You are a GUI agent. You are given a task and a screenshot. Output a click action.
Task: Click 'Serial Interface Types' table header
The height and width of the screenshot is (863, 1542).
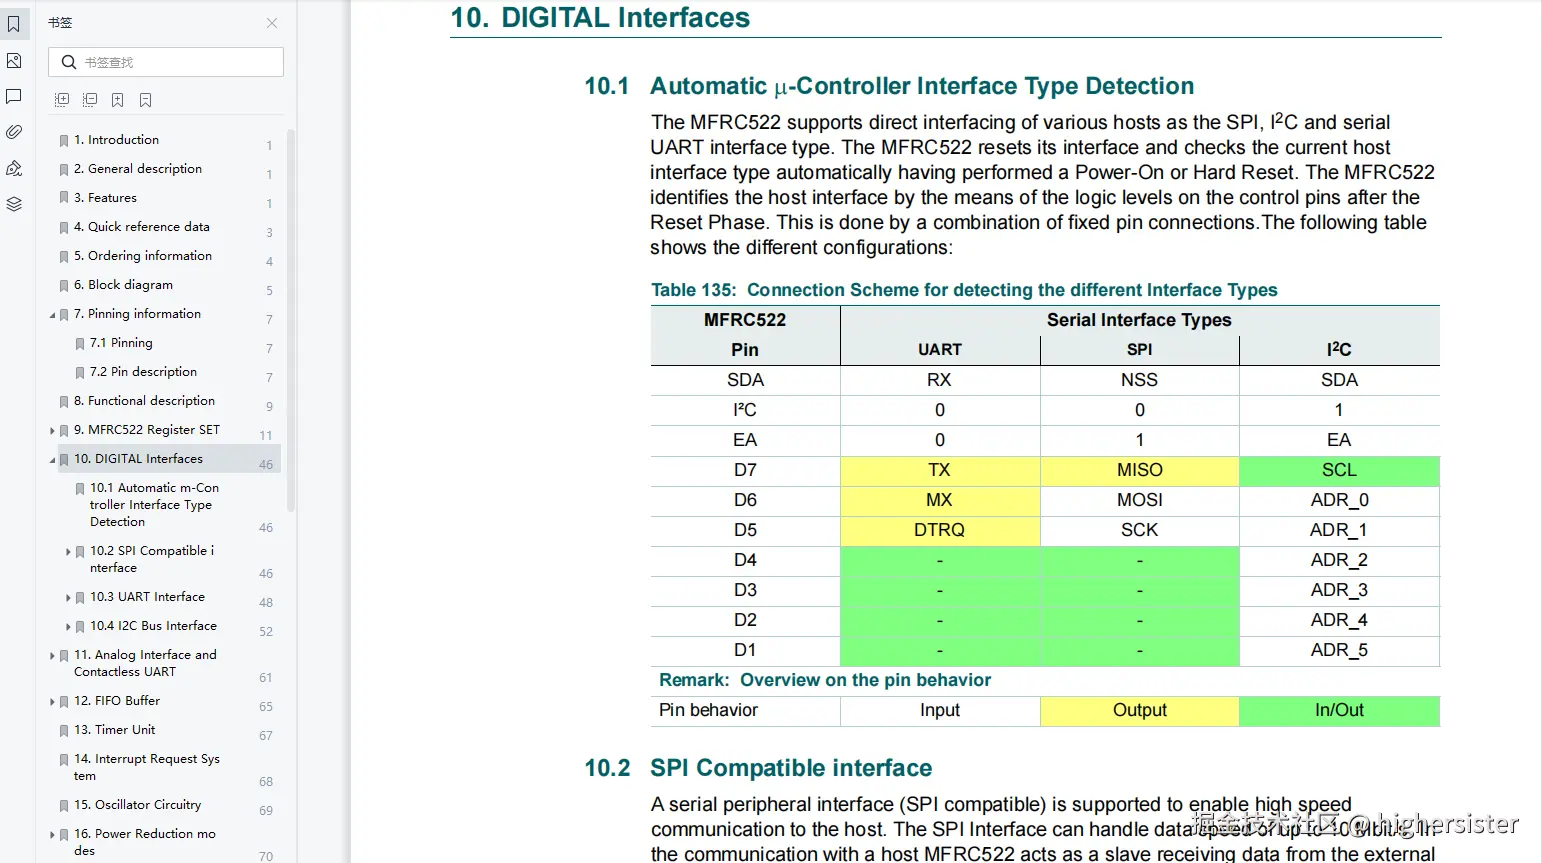[1139, 320]
